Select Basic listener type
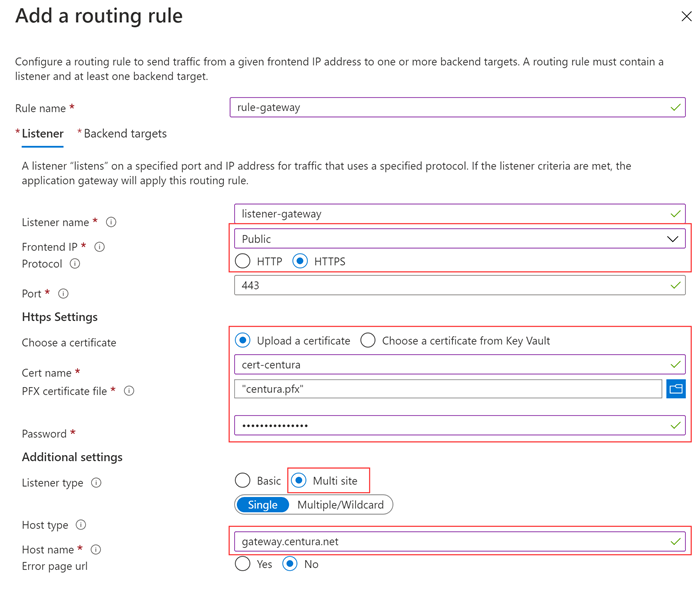Viewport: 700px width, 602px height. click(242, 481)
